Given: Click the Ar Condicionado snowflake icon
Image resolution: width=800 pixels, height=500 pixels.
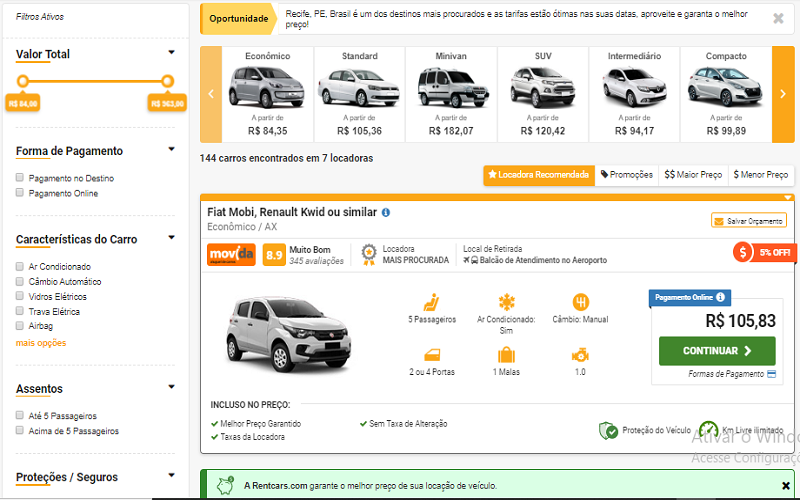Looking at the screenshot, I should pyautogui.click(x=506, y=302).
